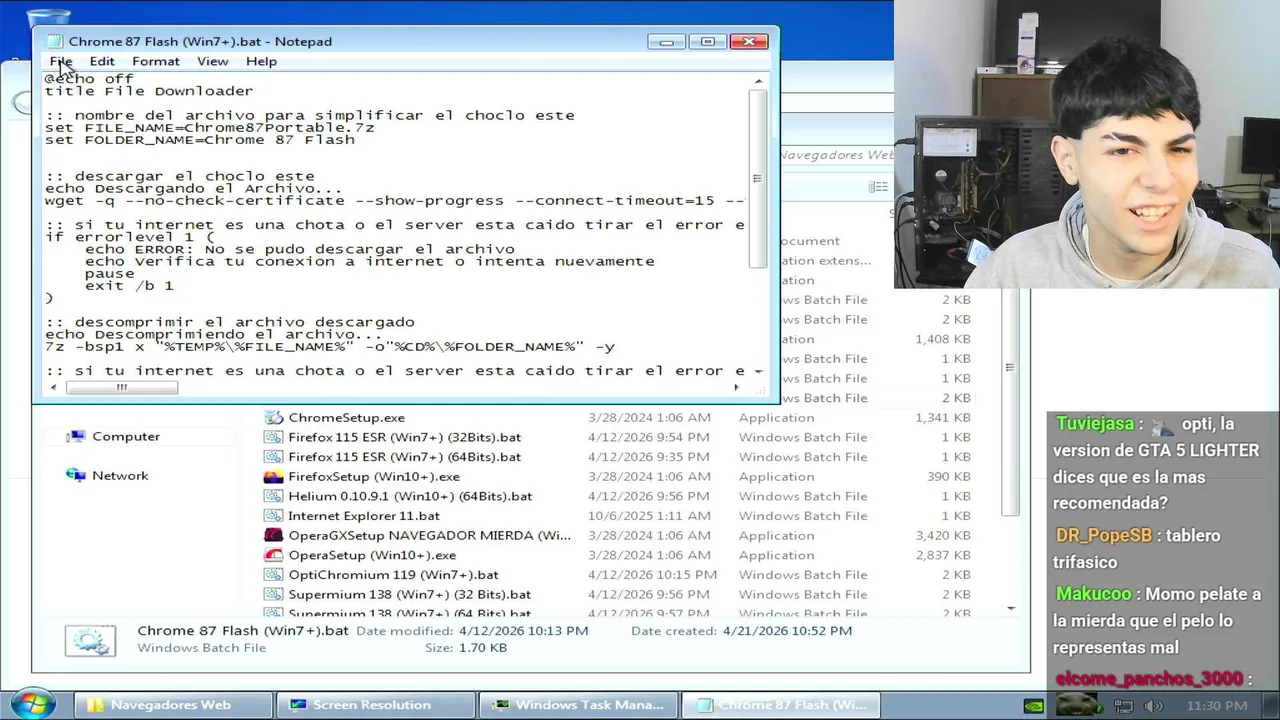Viewport: 1280px width, 720px height.
Task: Click 3,420 KB size of OperaGXSetup
Action: (x=943, y=535)
